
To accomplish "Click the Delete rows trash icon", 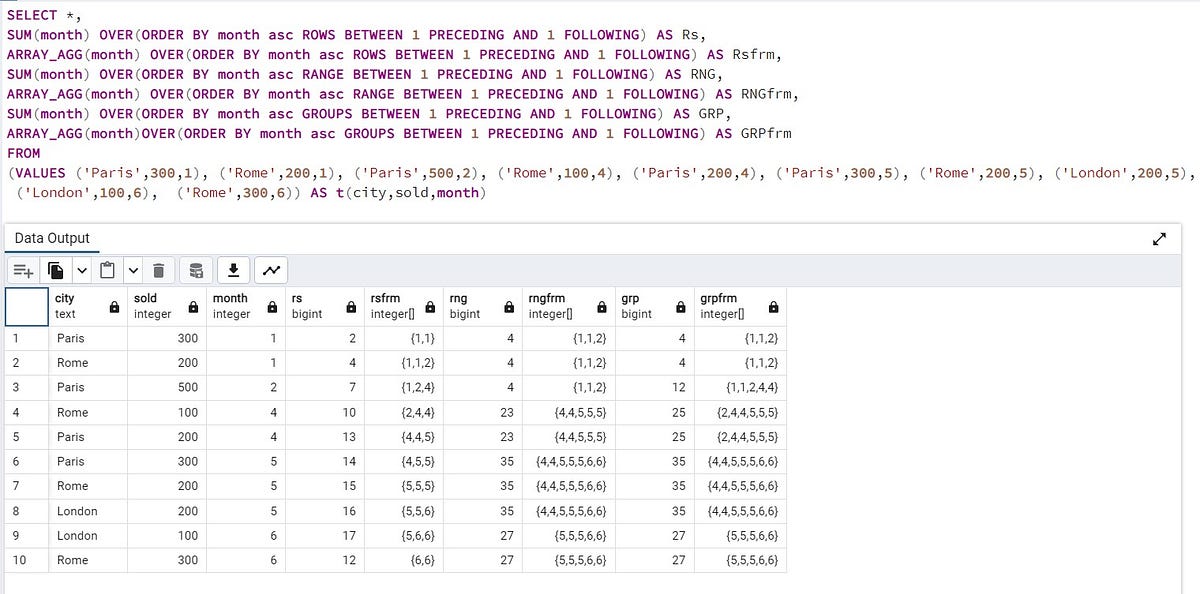I will coord(158,270).
